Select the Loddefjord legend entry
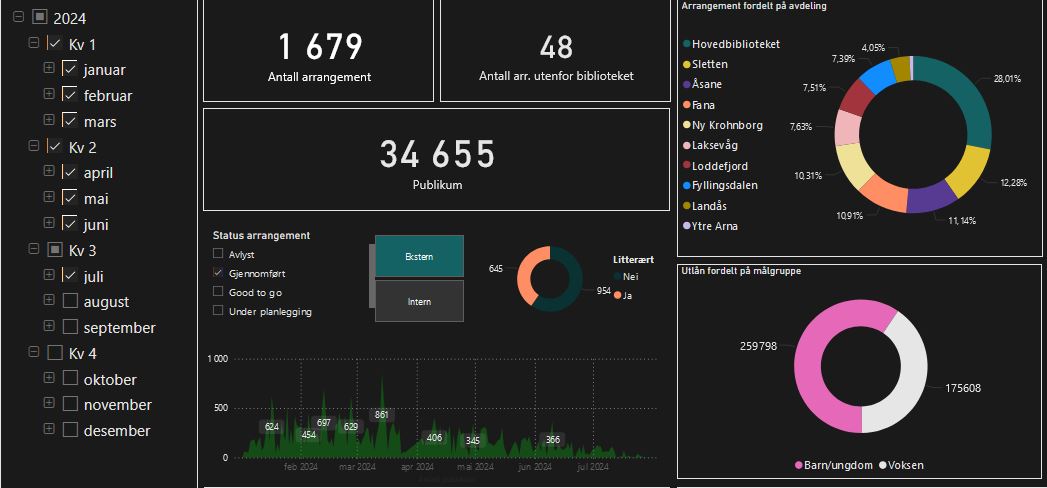The height and width of the screenshot is (488, 1047). click(715, 166)
